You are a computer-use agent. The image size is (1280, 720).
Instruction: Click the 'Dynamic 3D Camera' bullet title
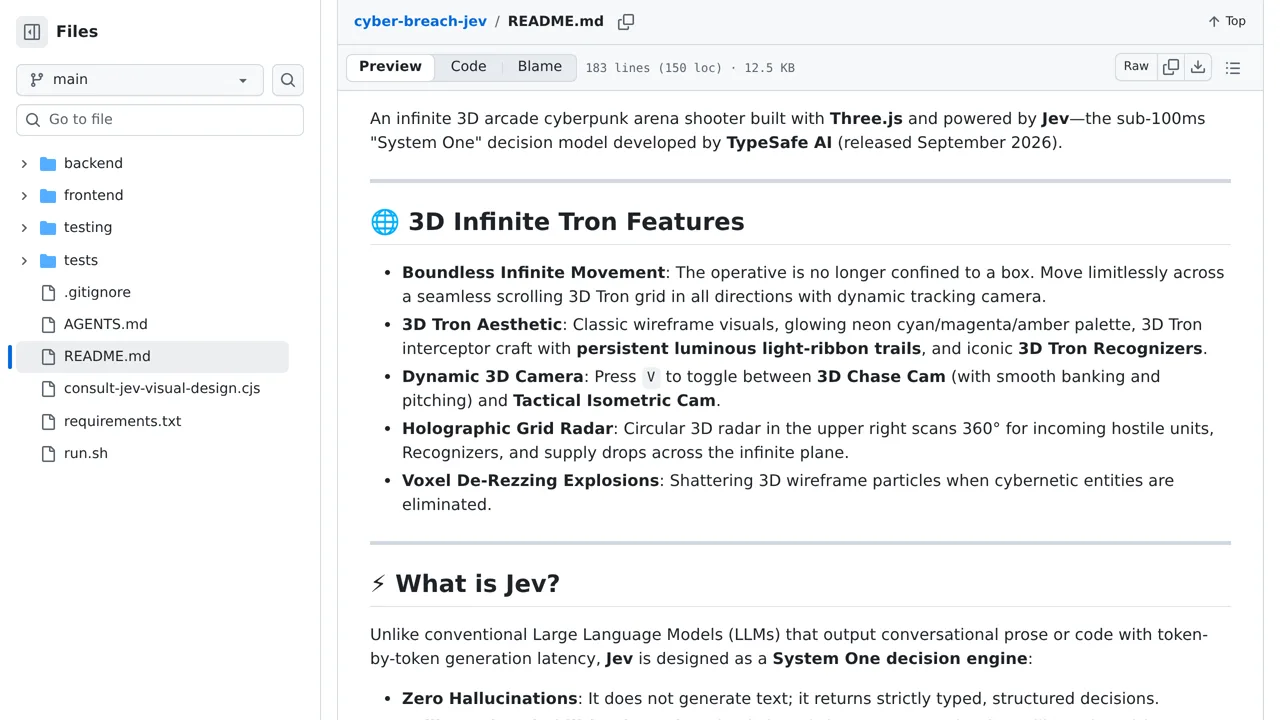click(493, 377)
